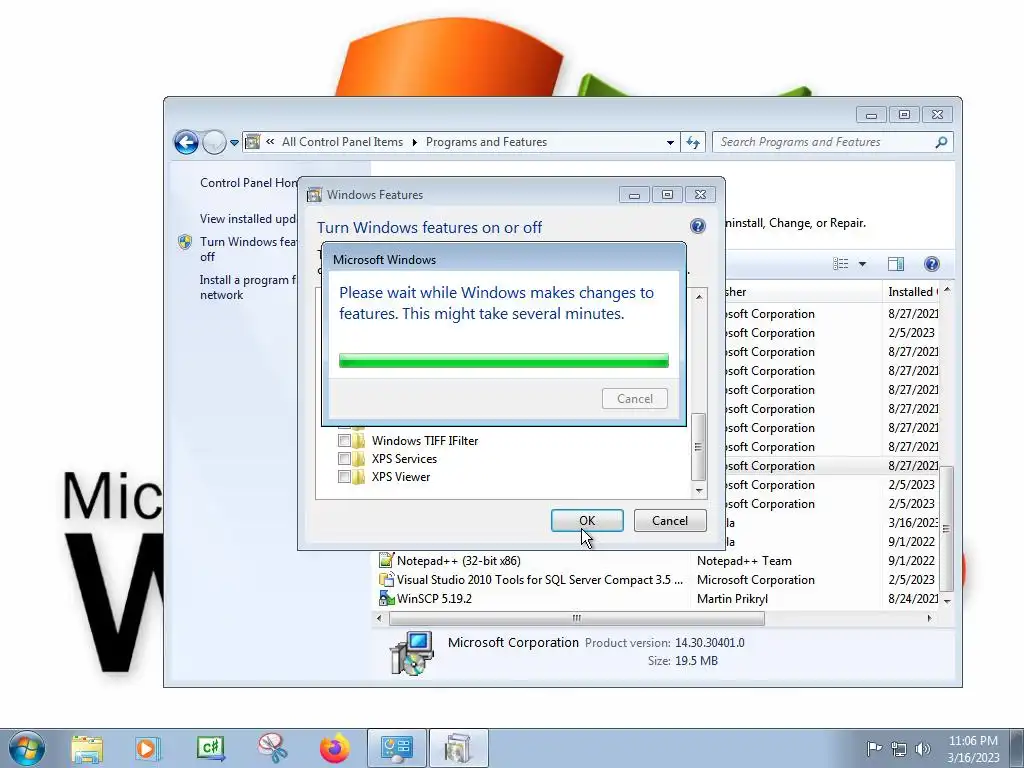Open Turn Windows features on or off link

point(248,249)
